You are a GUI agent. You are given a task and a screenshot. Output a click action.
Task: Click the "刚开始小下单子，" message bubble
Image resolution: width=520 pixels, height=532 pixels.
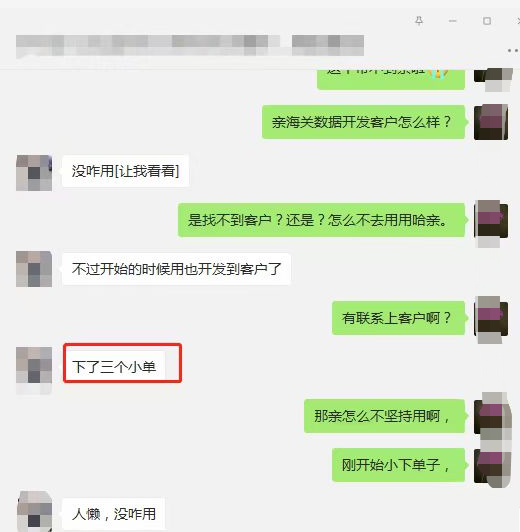[398, 465]
